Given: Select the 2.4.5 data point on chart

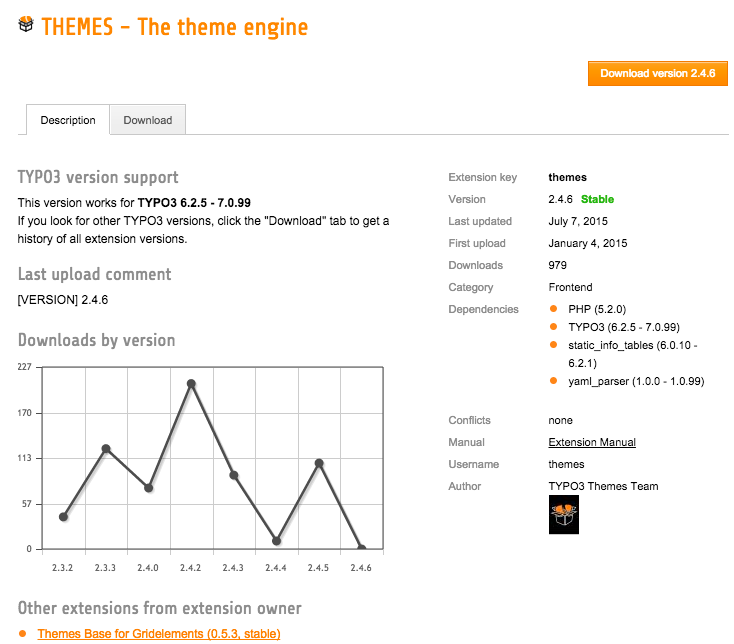Looking at the screenshot, I should pyautogui.click(x=319, y=463).
